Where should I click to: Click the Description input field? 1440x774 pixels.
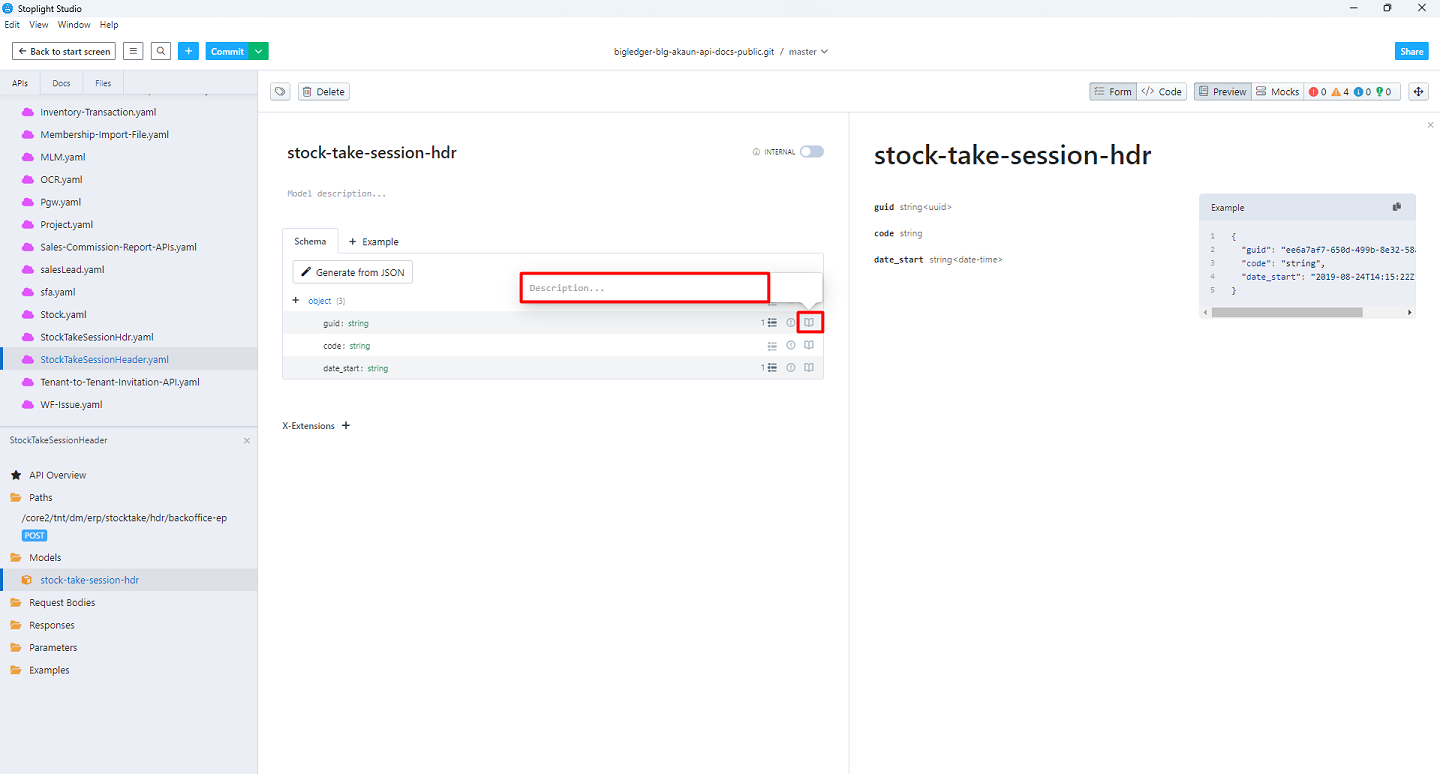[x=644, y=288]
